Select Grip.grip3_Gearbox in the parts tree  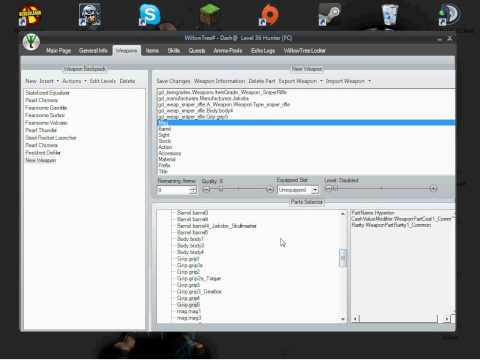pyautogui.click(x=199, y=292)
